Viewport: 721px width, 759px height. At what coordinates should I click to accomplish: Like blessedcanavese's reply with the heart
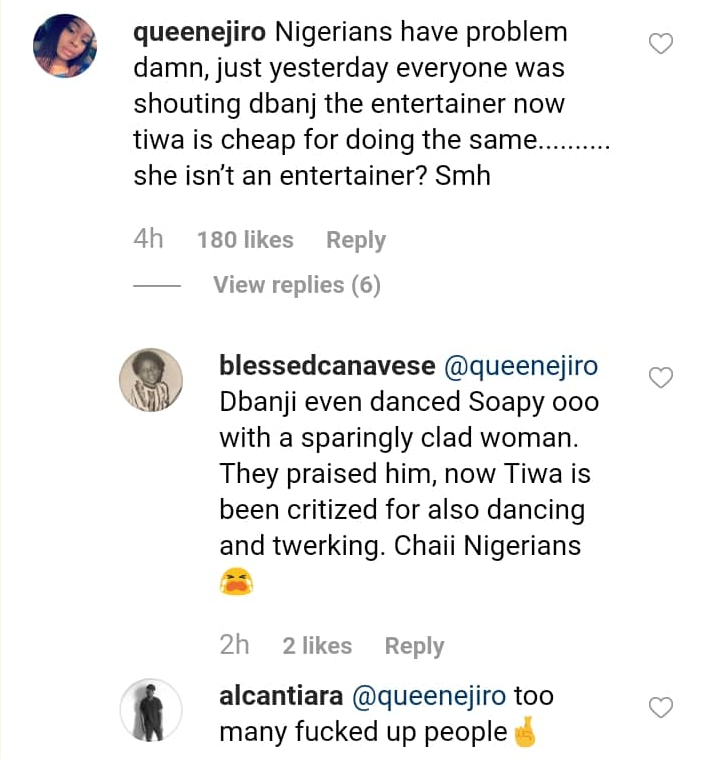click(x=661, y=377)
